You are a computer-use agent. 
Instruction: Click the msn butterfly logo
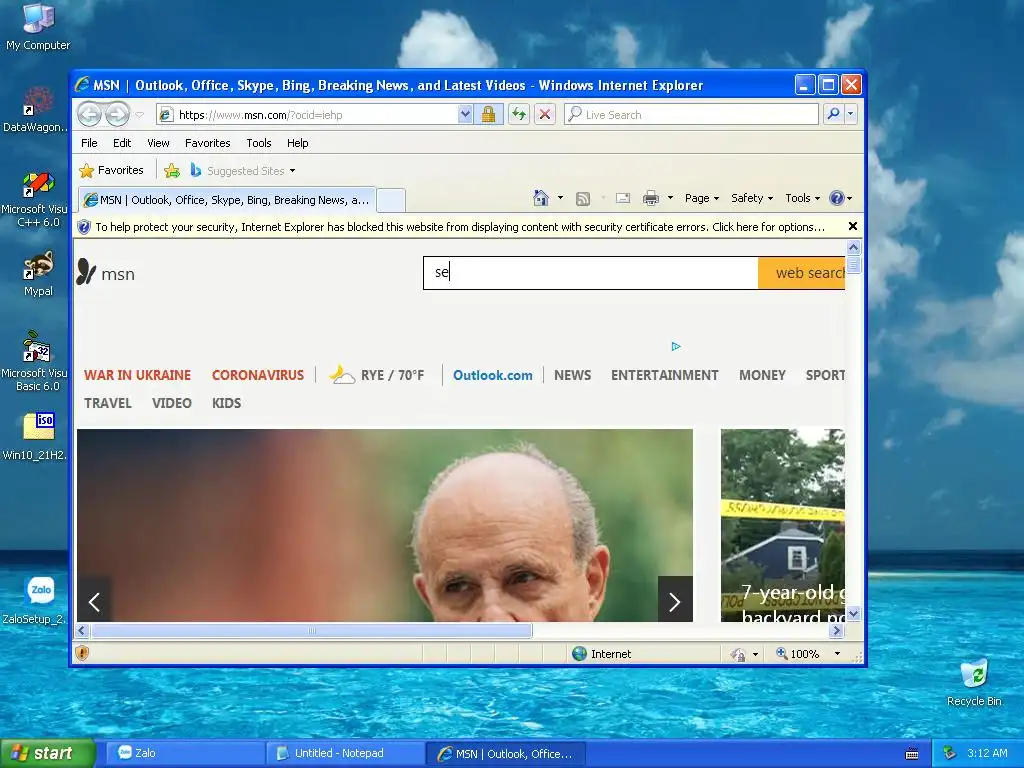106,272
